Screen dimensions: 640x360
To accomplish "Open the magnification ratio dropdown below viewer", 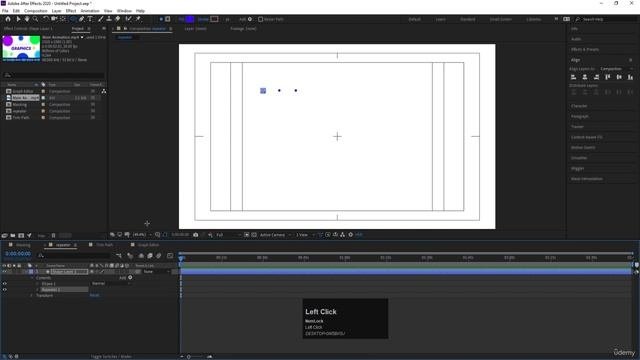I will pos(142,235).
